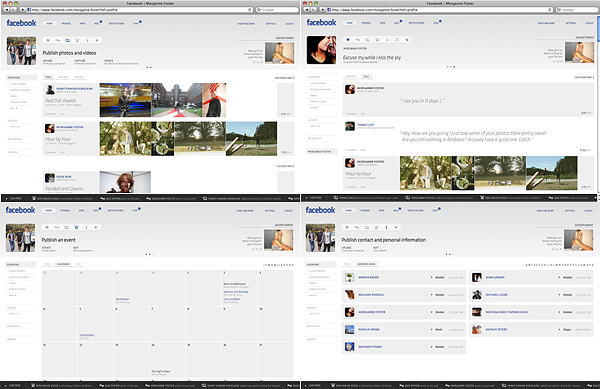Click the info 'i' icon in the photos publisher toolbar
Screen dimensions: 600x389
click(x=87, y=40)
